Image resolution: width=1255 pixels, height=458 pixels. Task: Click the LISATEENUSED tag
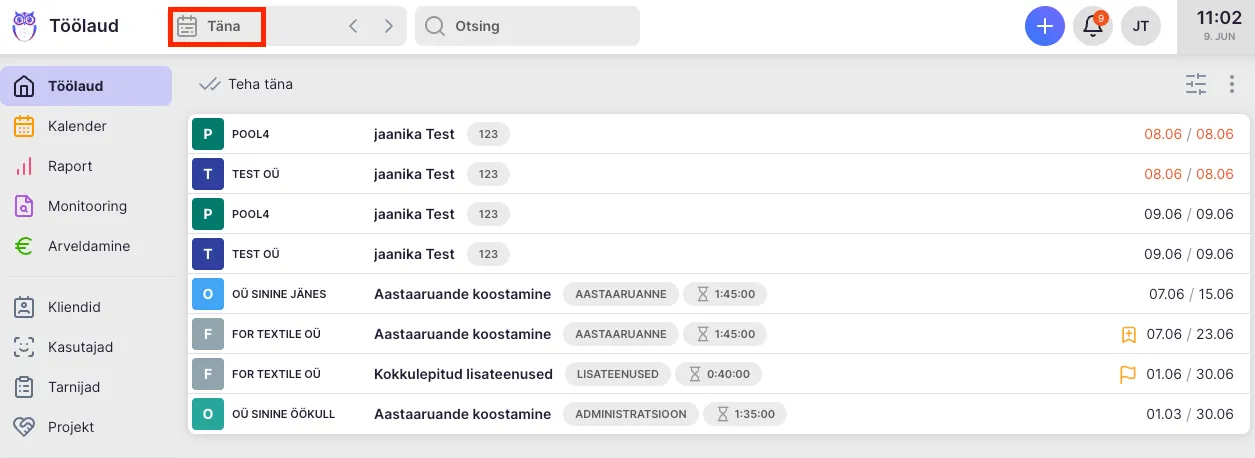click(616, 374)
